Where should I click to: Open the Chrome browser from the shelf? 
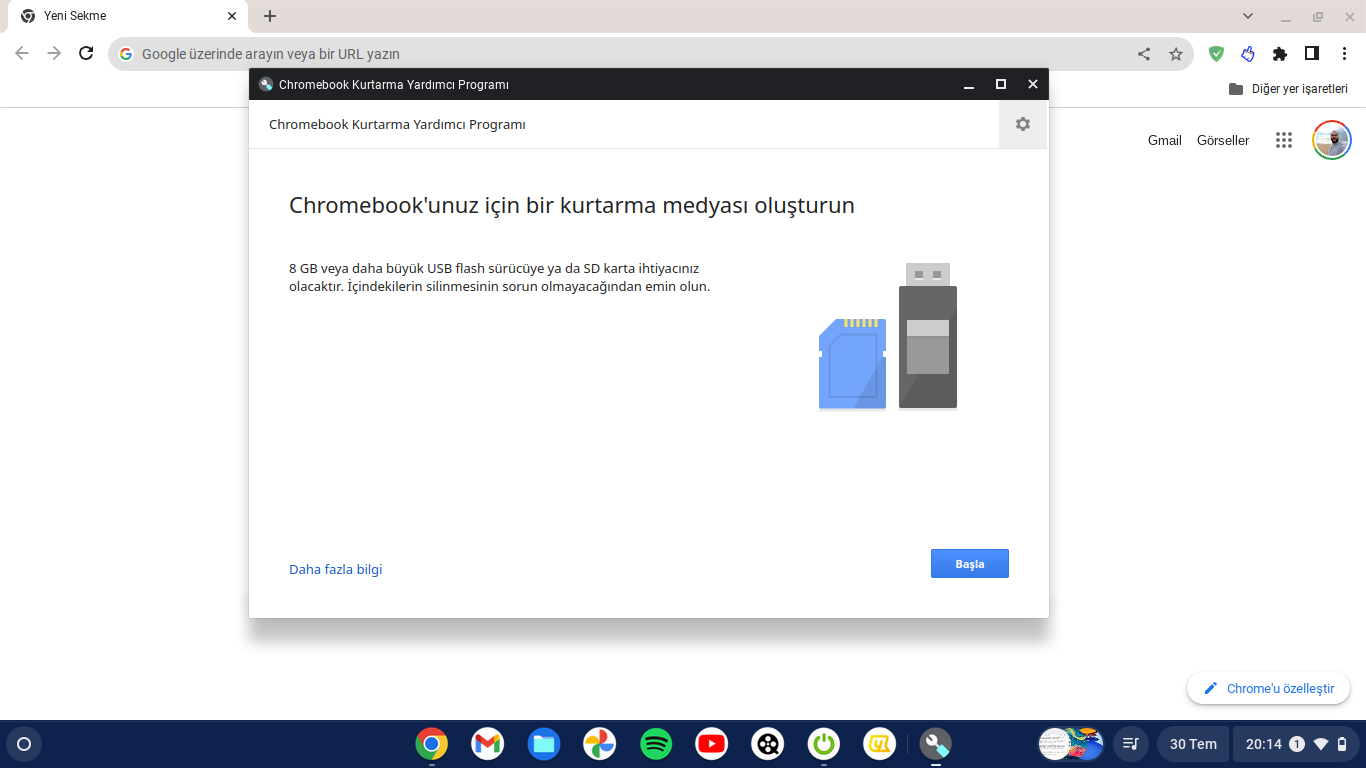click(x=432, y=744)
